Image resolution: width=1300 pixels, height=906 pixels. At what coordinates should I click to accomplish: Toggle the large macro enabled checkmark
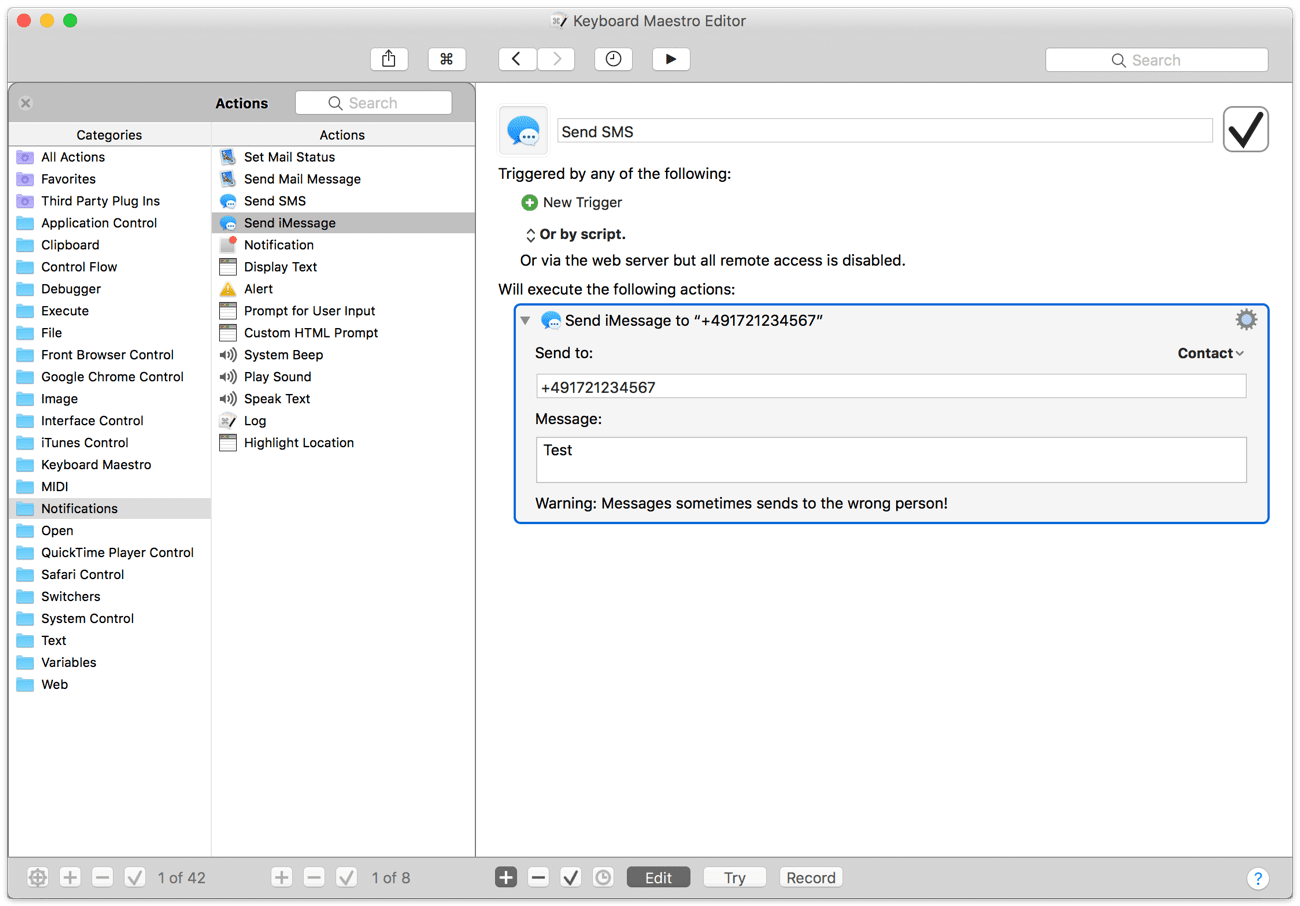1246,130
